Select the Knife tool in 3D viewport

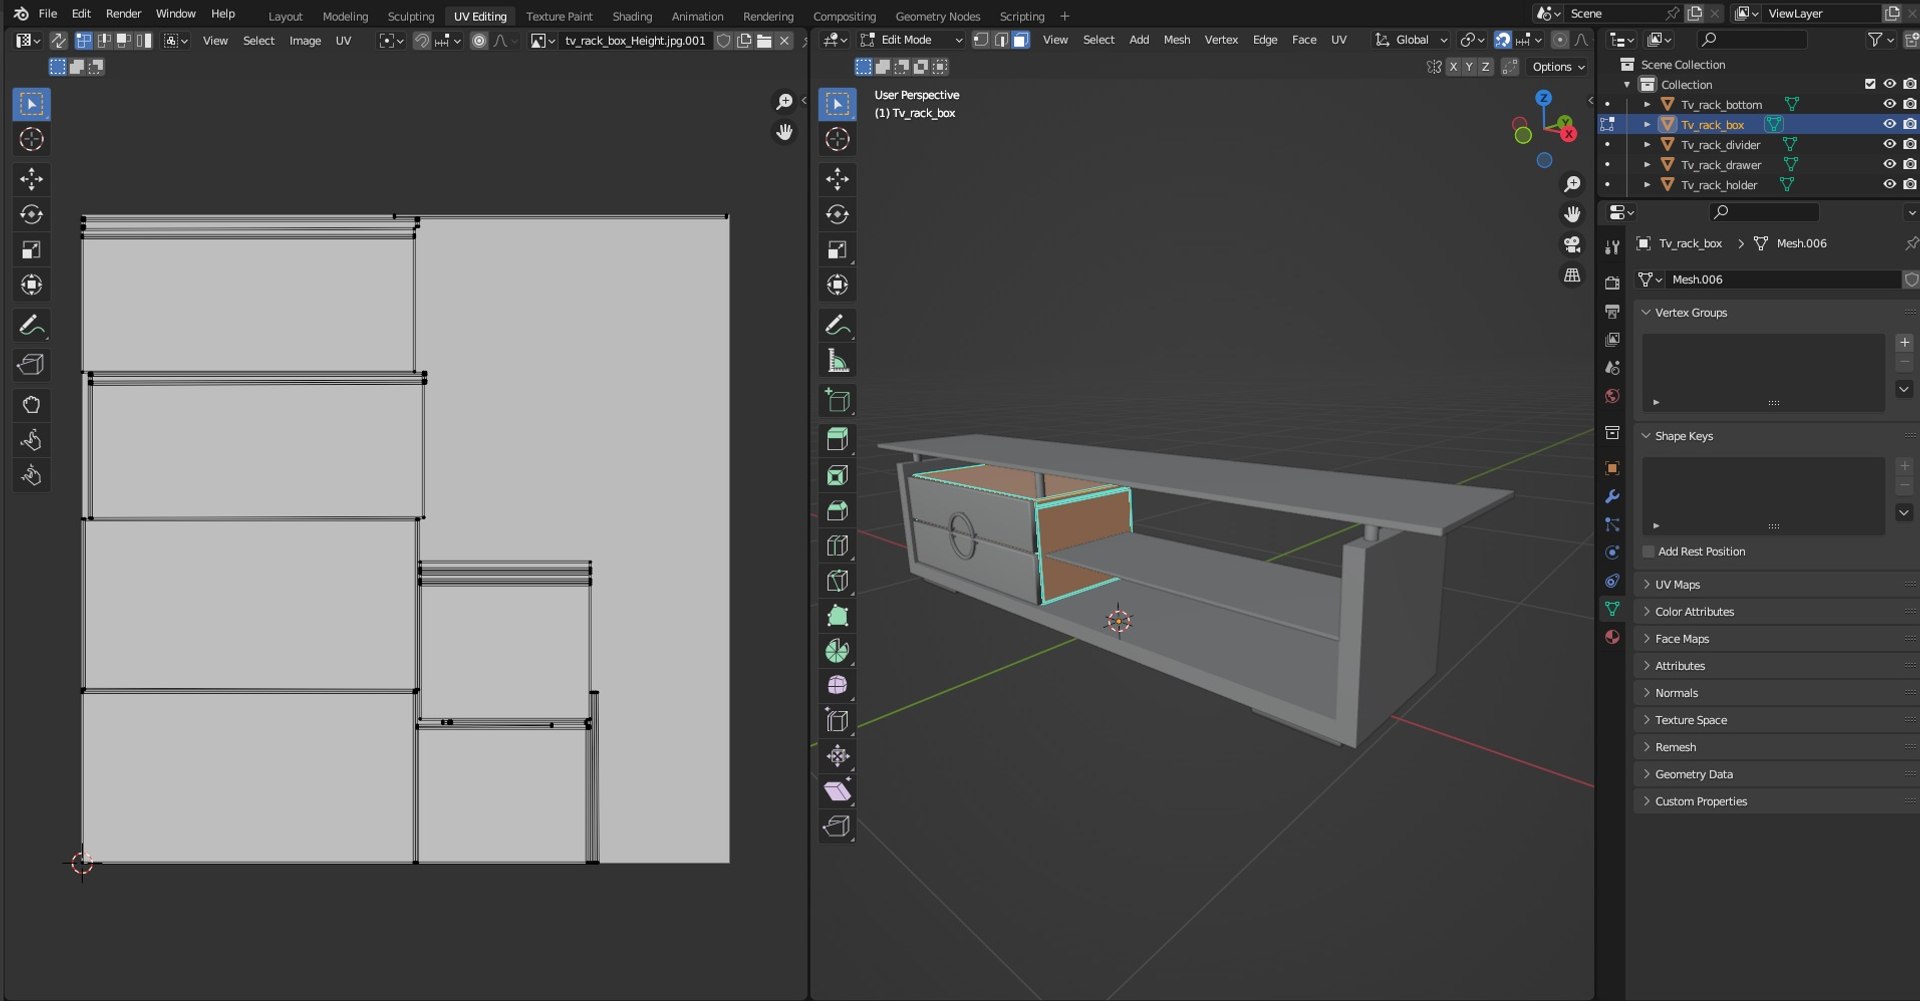(837, 581)
